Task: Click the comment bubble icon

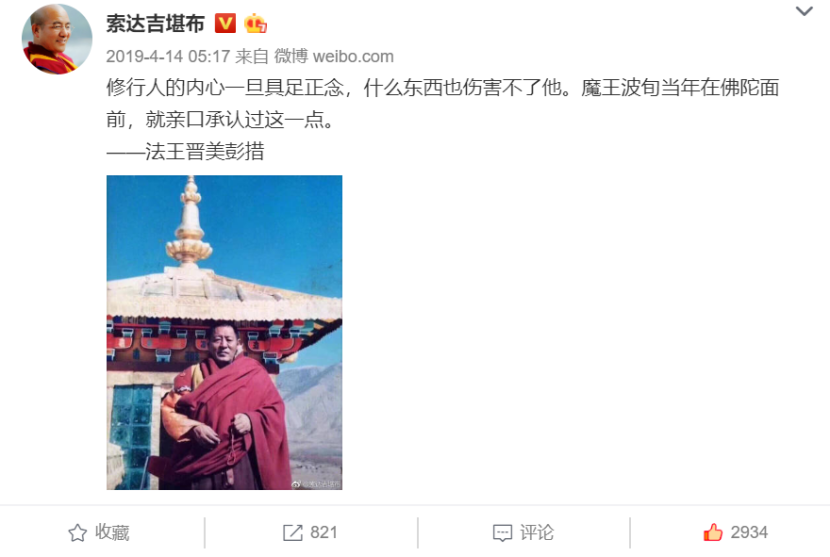Action: 502,533
